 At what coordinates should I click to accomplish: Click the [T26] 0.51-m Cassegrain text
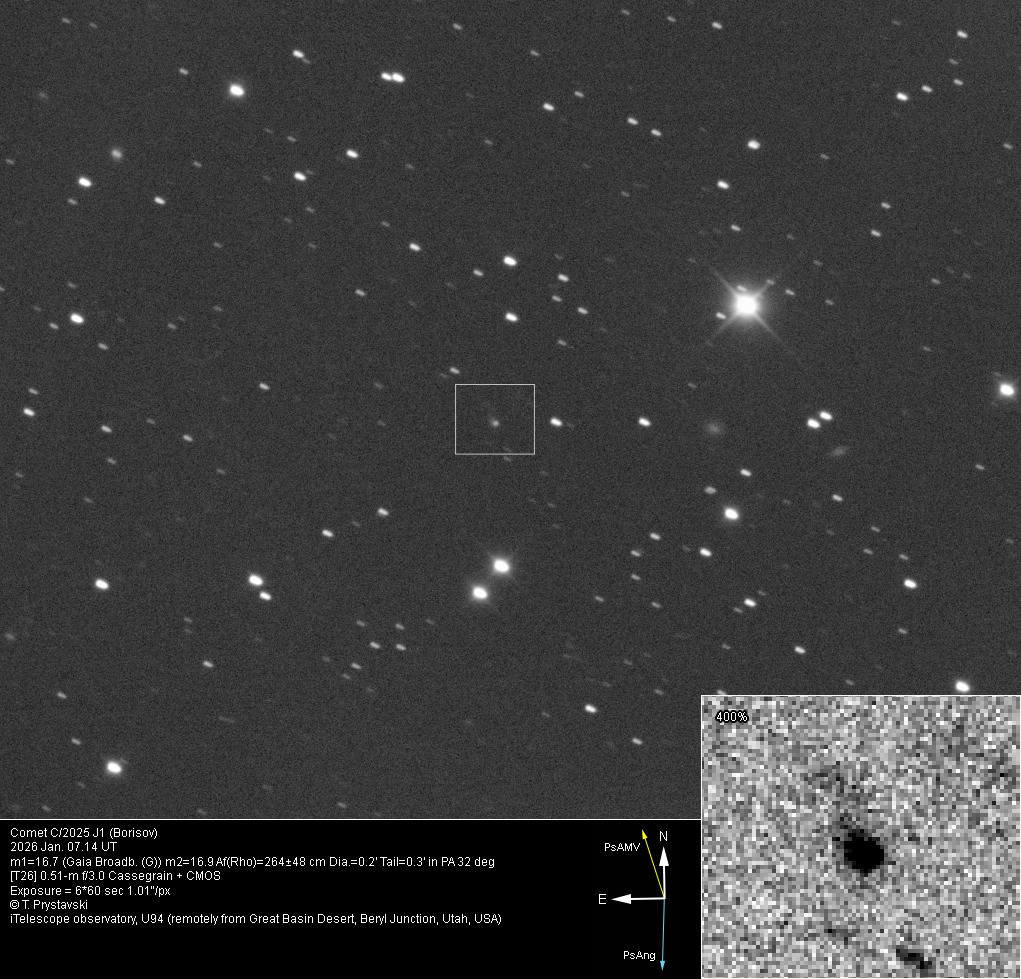click(x=115, y=875)
